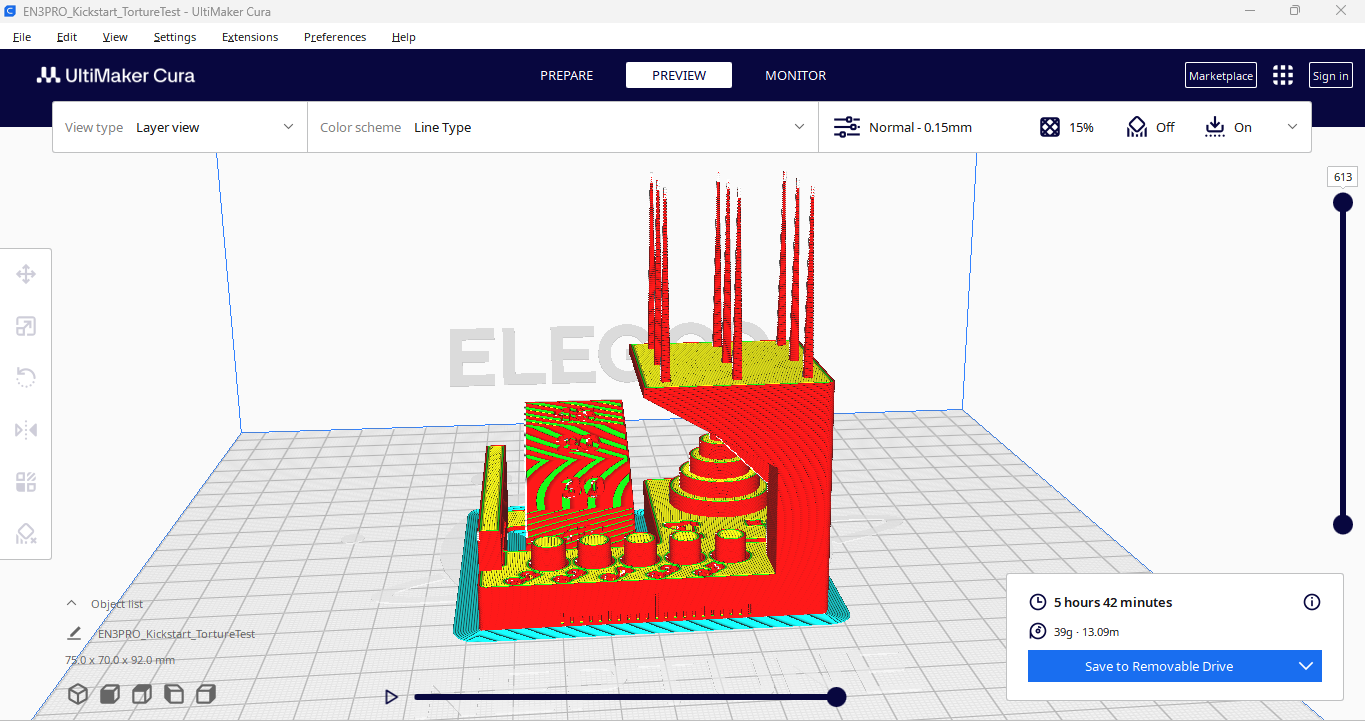Click the simulation path slider handle

(x=837, y=697)
